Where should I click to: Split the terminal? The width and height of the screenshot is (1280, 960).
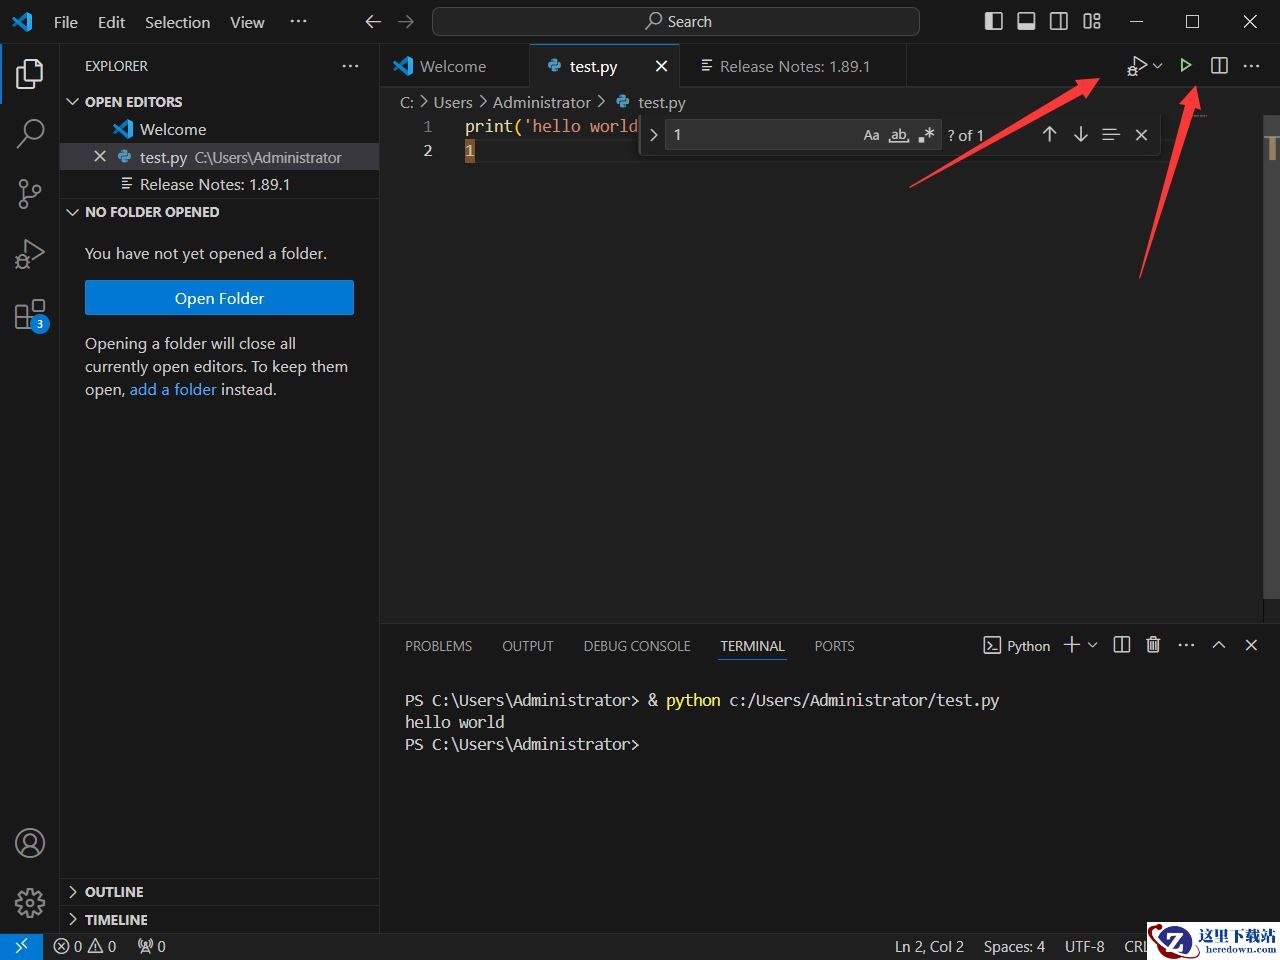click(1122, 645)
